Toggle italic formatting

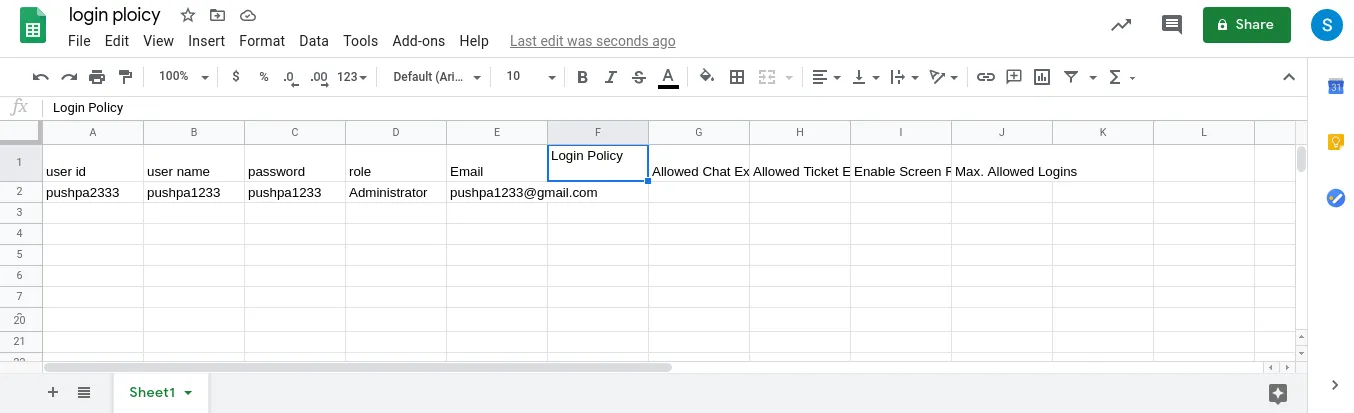[611, 77]
